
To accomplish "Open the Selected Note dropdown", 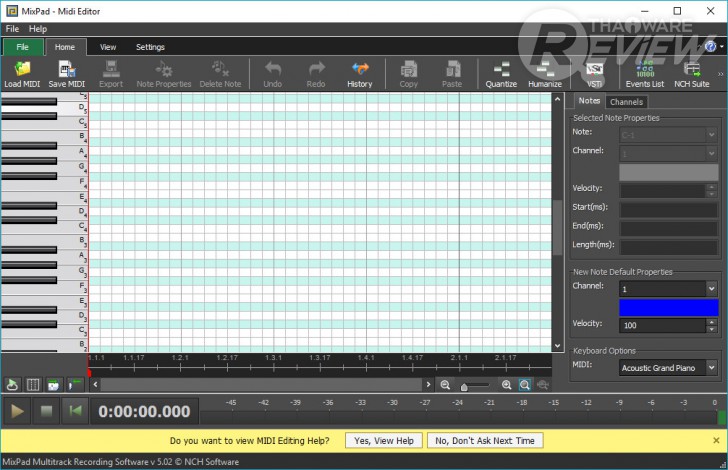I will pos(711,135).
